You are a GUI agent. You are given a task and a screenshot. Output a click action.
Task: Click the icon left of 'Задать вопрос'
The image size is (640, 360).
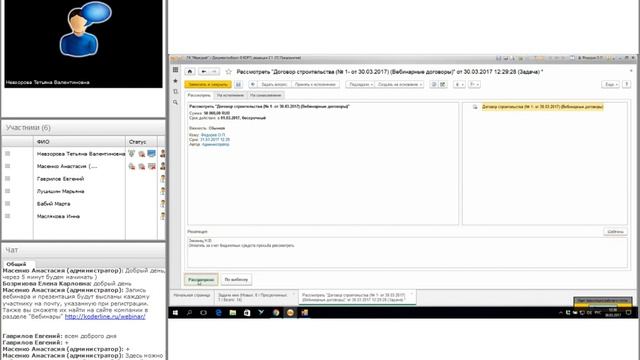(x=253, y=84)
